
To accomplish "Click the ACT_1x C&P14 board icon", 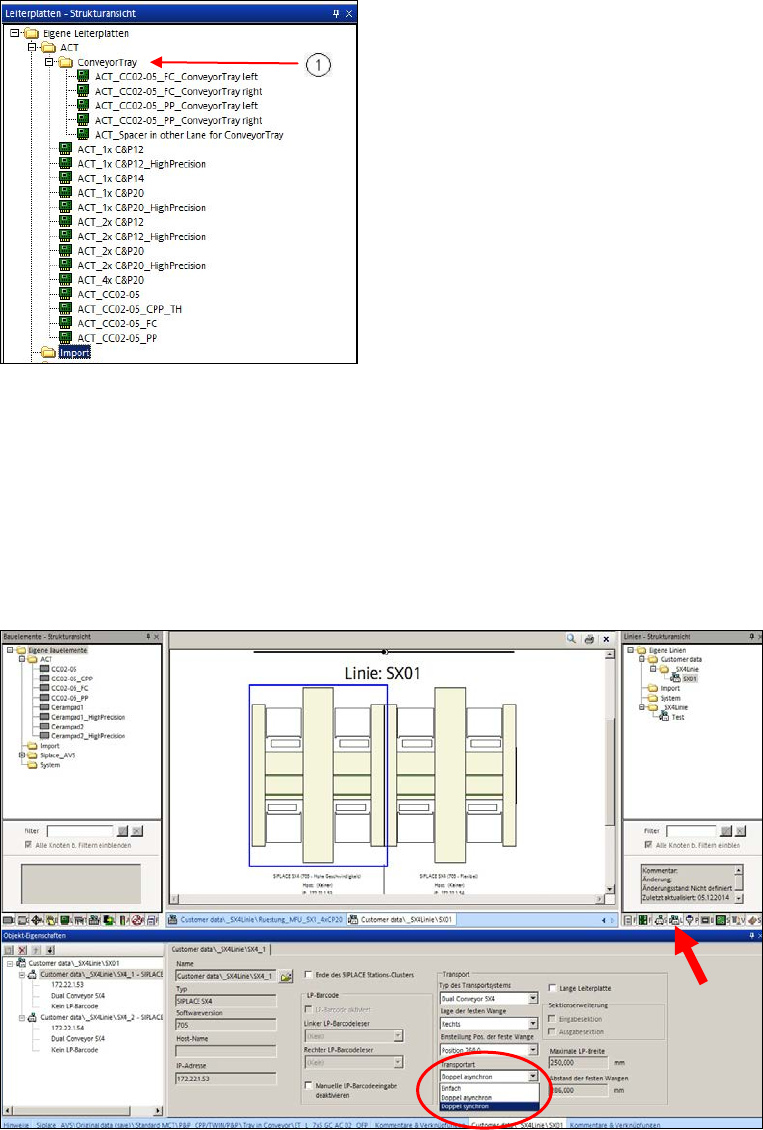I will tap(67, 178).
